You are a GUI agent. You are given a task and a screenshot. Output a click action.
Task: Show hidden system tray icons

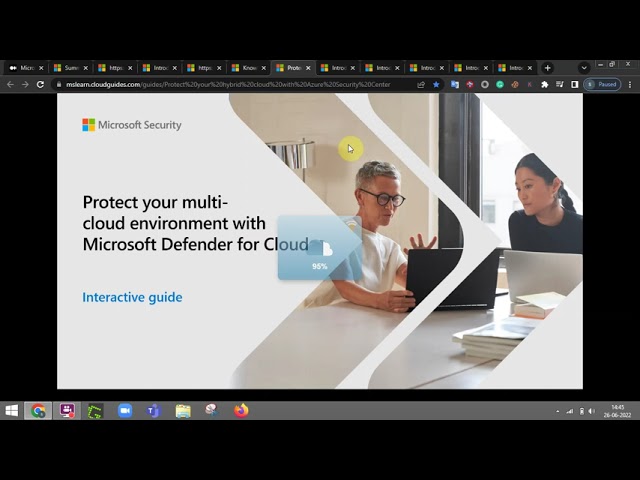558,411
